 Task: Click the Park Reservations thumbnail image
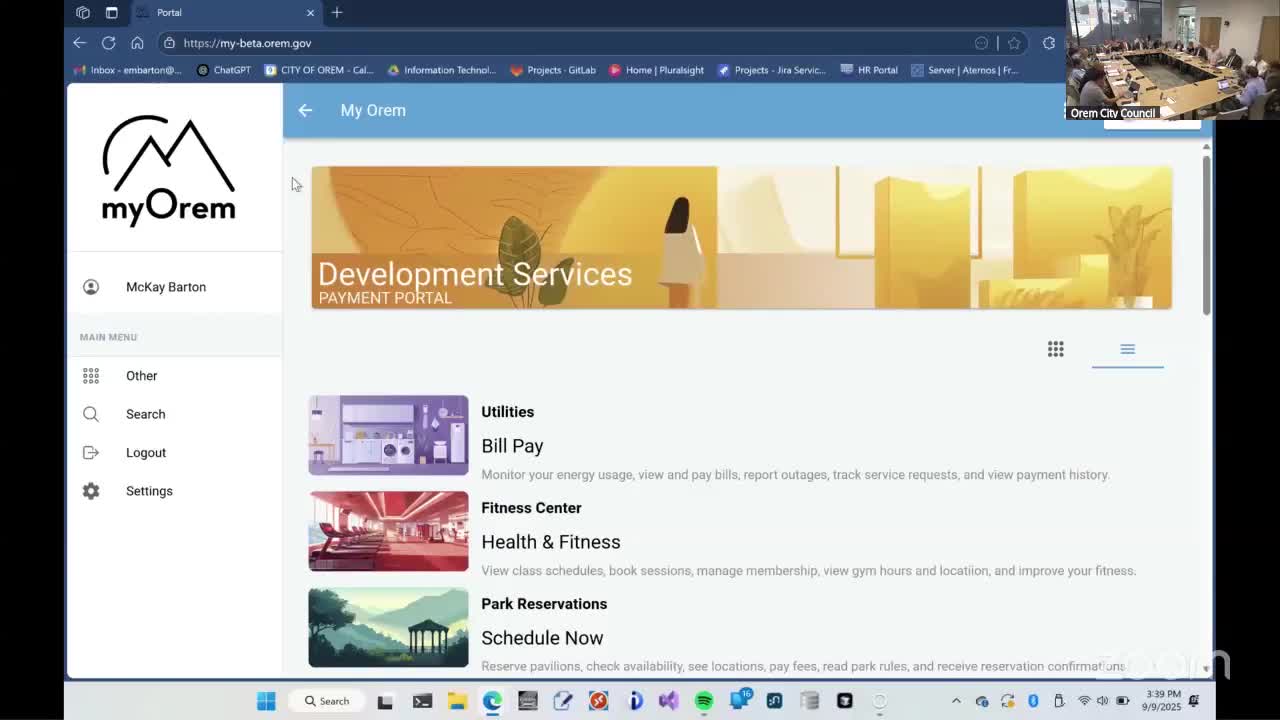point(388,627)
